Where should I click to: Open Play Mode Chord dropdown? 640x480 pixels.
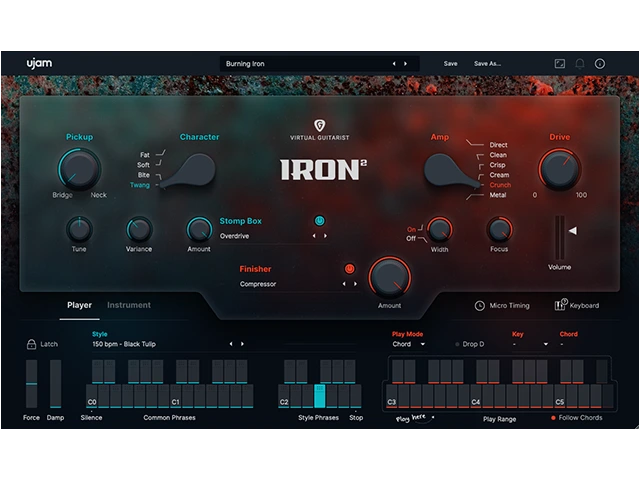point(409,344)
